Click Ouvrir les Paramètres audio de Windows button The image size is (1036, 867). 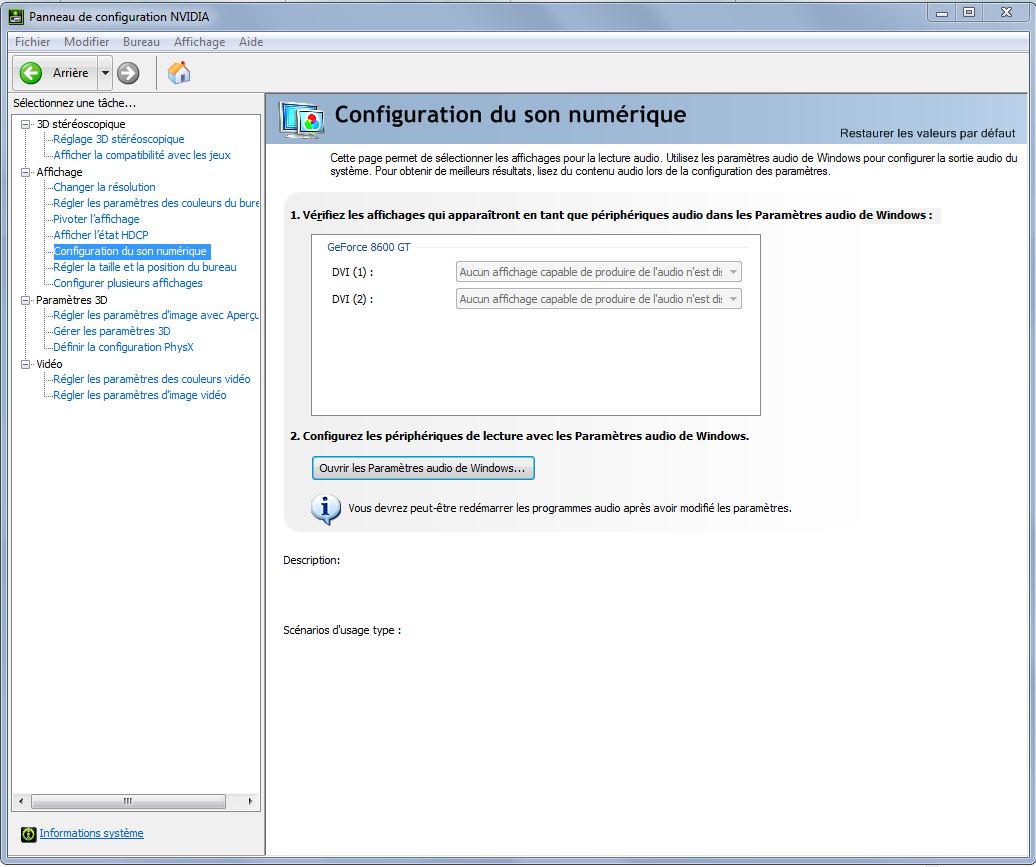pyautogui.click(x=423, y=468)
